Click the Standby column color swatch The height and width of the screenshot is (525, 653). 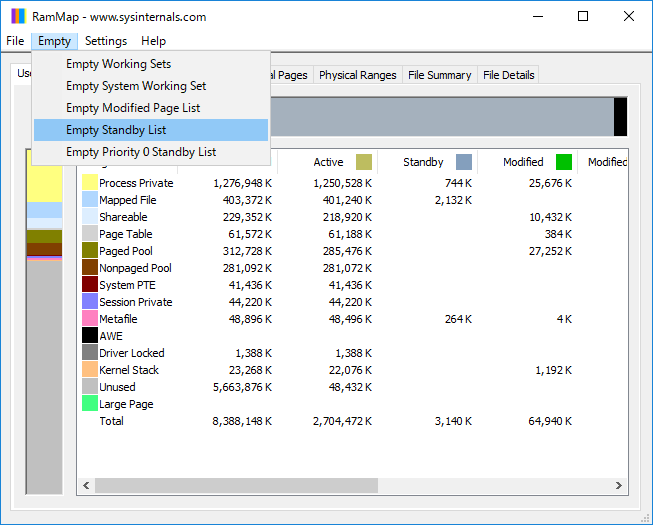click(464, 162)
